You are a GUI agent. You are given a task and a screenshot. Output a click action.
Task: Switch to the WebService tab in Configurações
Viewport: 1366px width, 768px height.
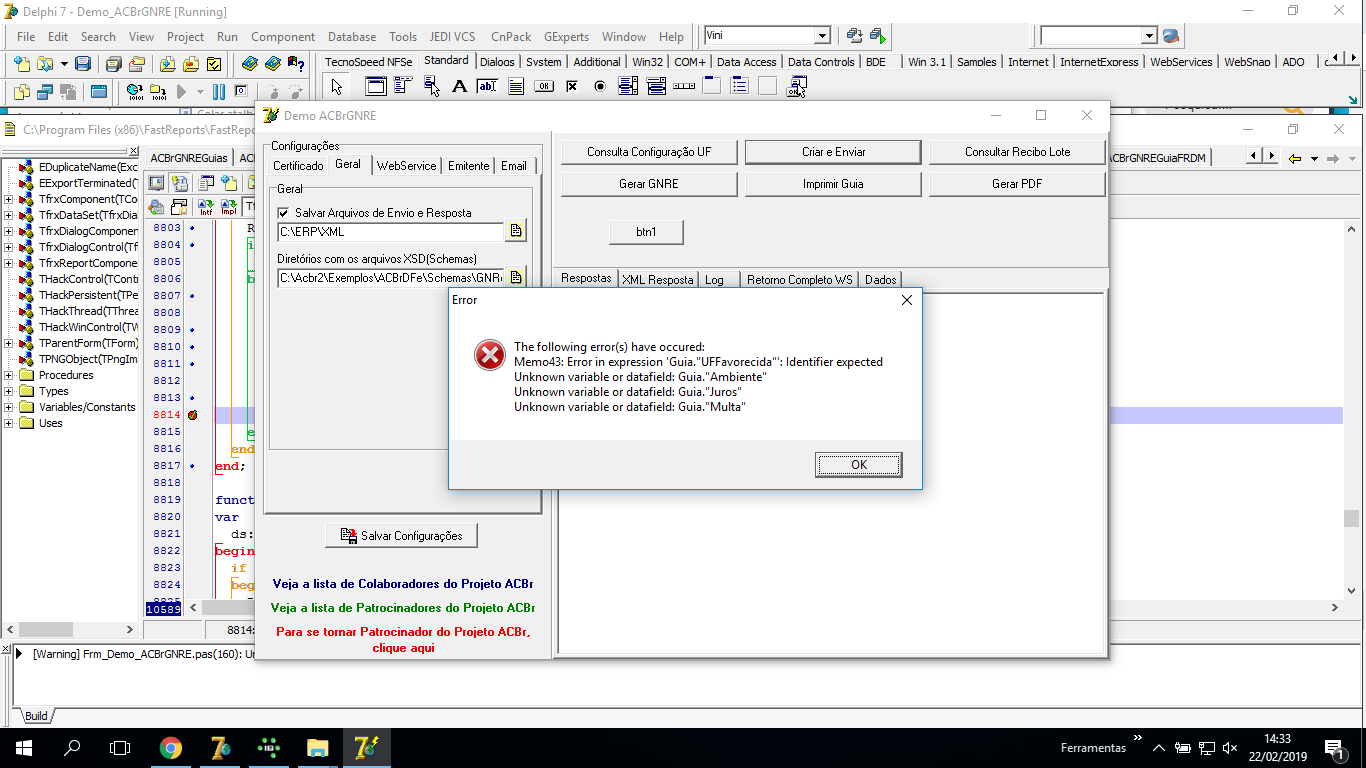click(x=406, y=166)
